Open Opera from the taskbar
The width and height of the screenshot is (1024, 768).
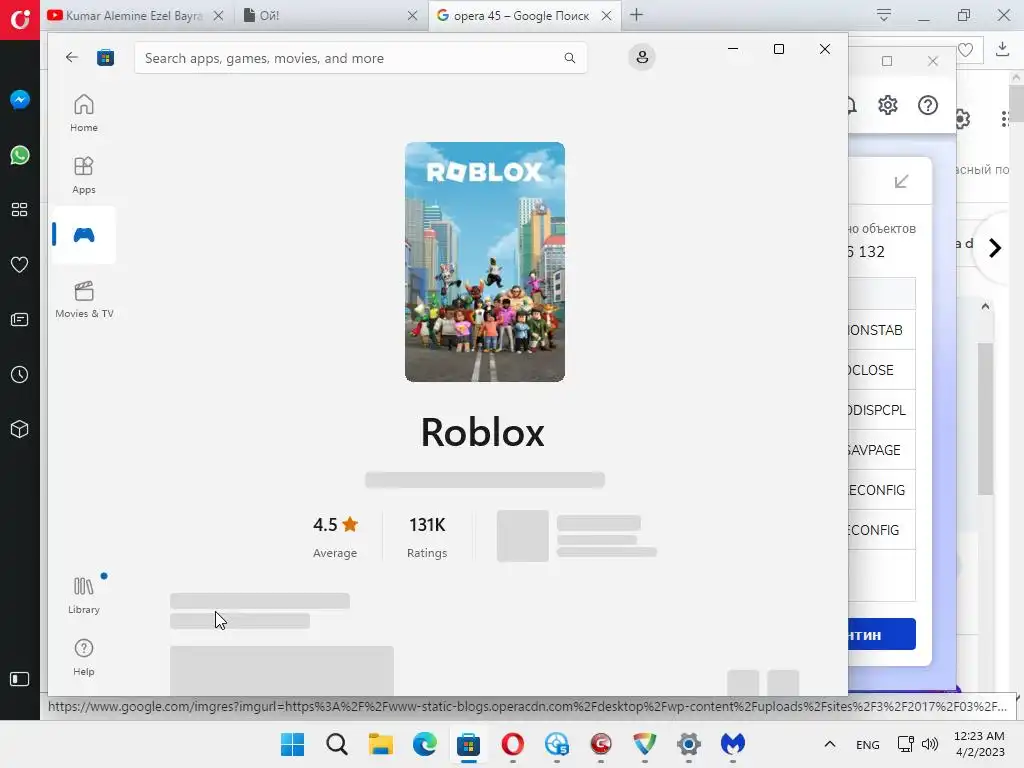[513, 744]
